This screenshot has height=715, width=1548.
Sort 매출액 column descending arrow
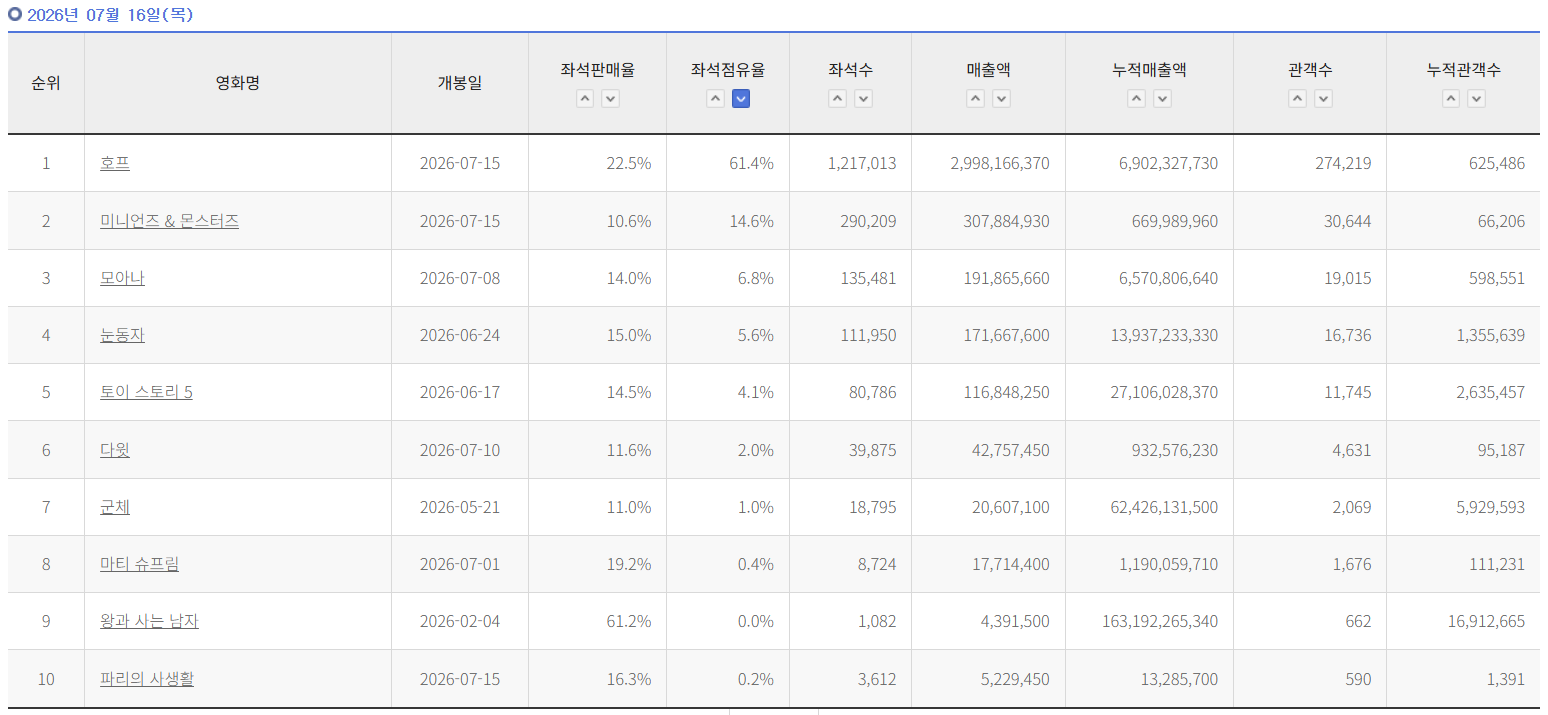[1001, 98]
